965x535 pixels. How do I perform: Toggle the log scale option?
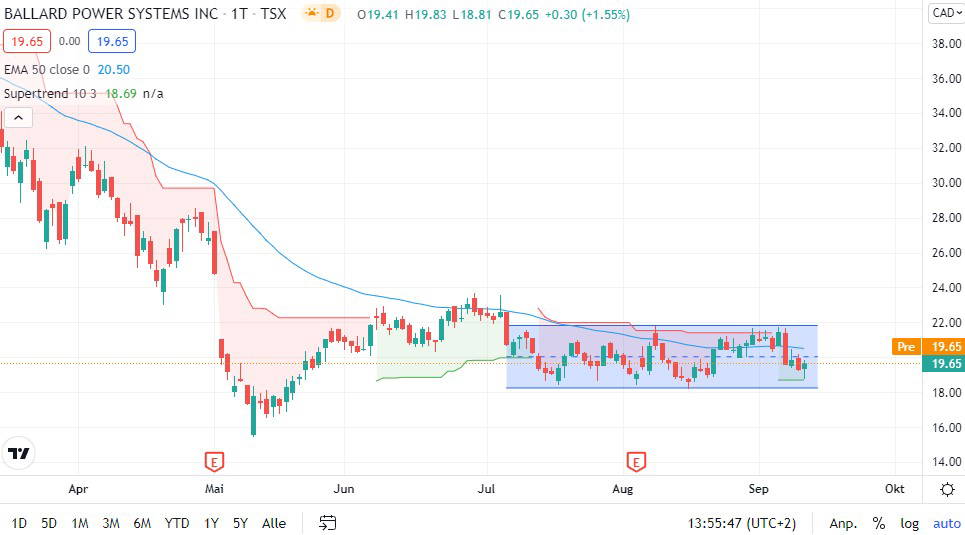point(910,523)
